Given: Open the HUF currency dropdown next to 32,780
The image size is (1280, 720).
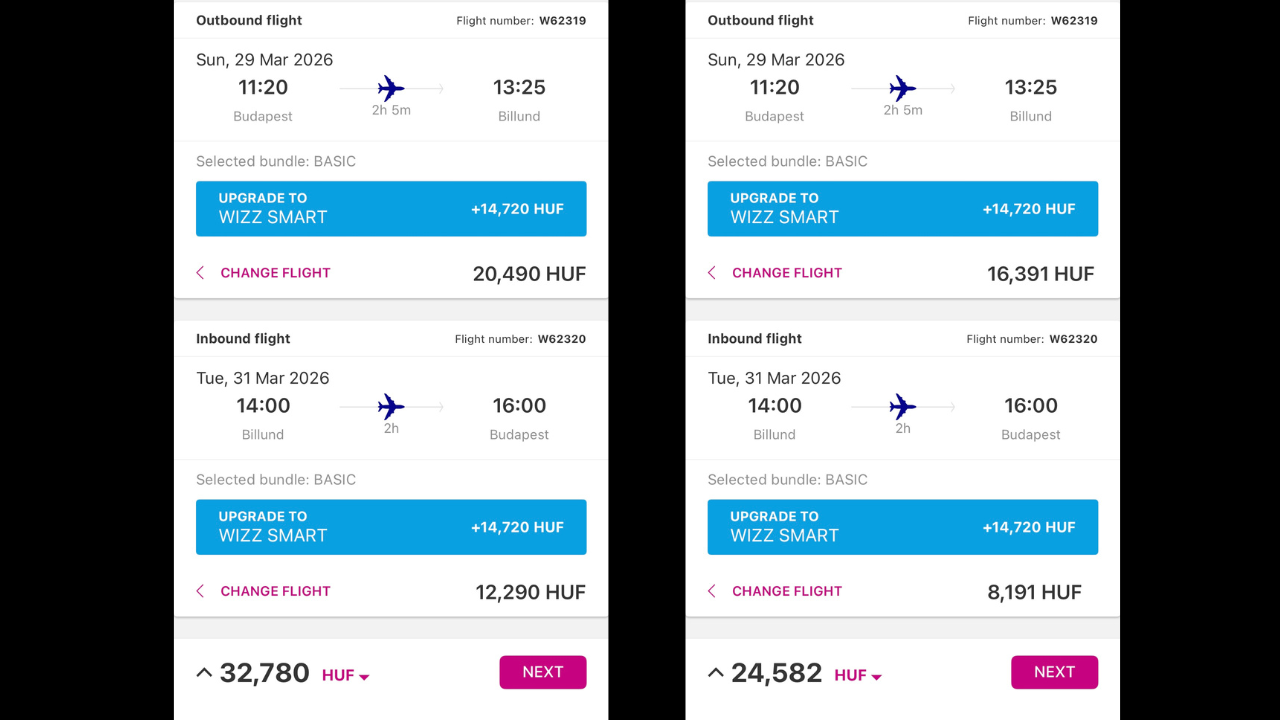Looking at the screenshot, I should point(346,676).
